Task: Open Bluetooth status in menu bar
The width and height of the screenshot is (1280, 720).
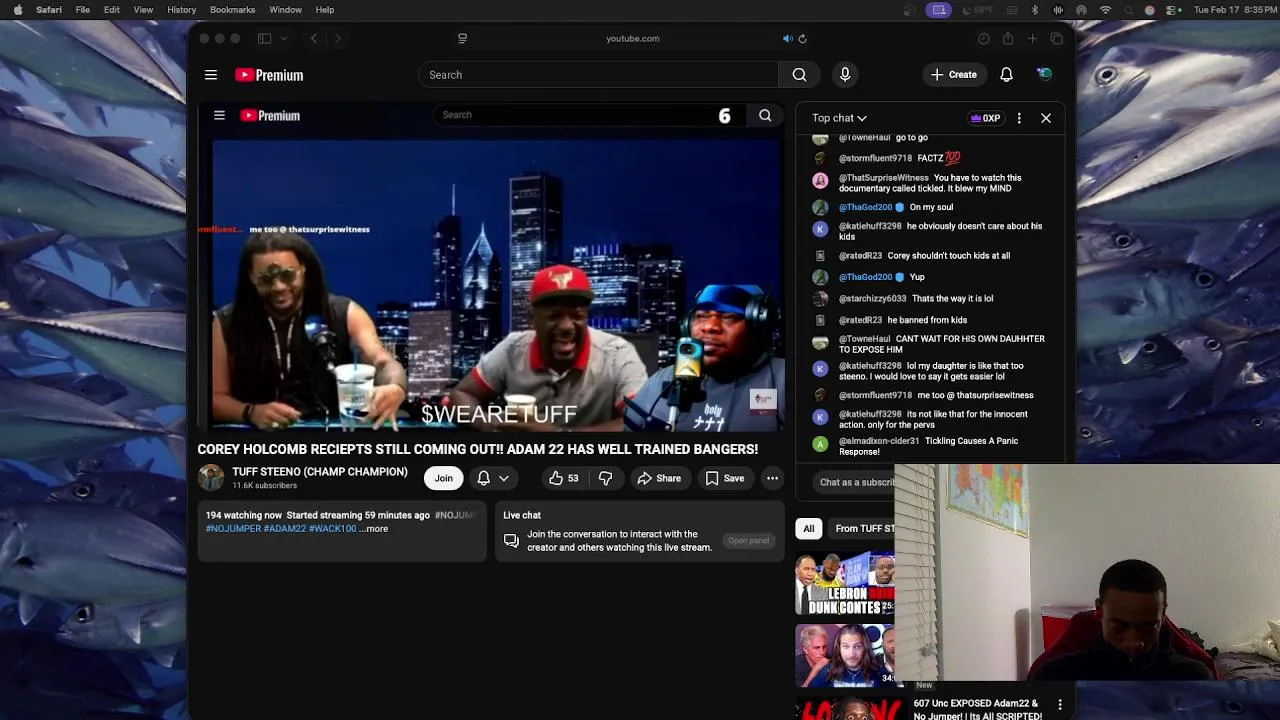Action: (1035, 10)
